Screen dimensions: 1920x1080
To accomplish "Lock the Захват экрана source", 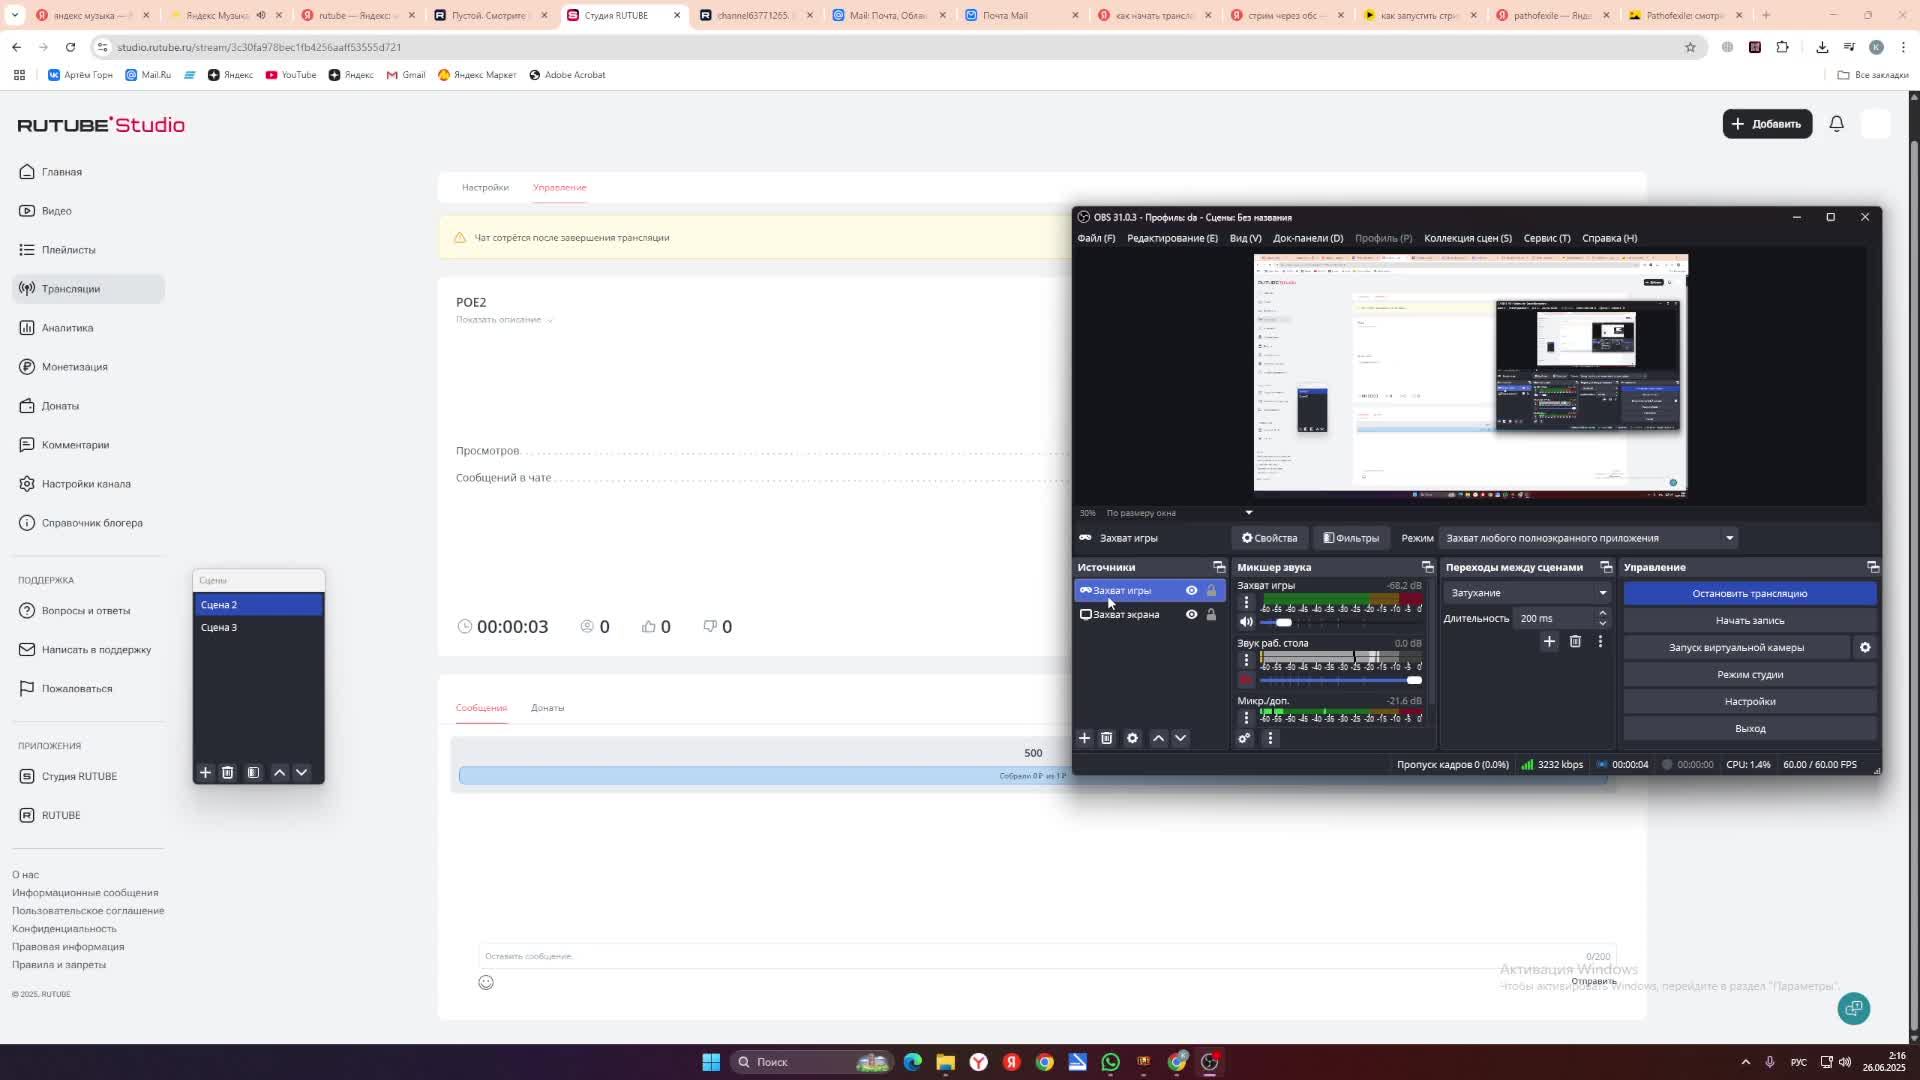I will (x=1211, y=614).
